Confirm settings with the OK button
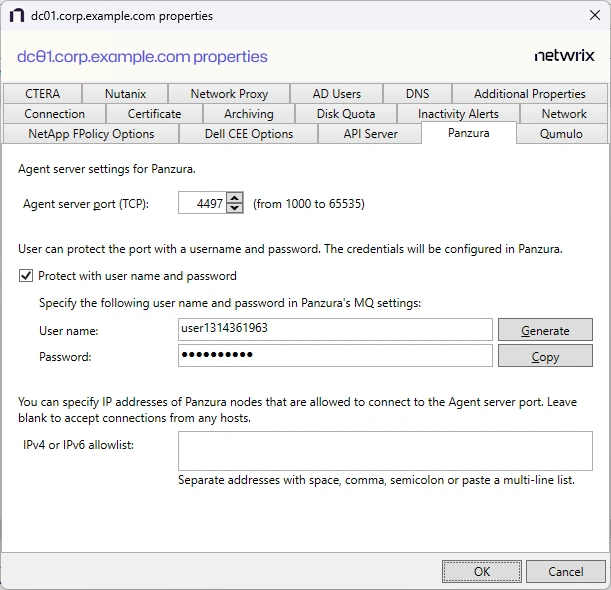This screenshot has height=590, width=611. [x=482, y=571]
